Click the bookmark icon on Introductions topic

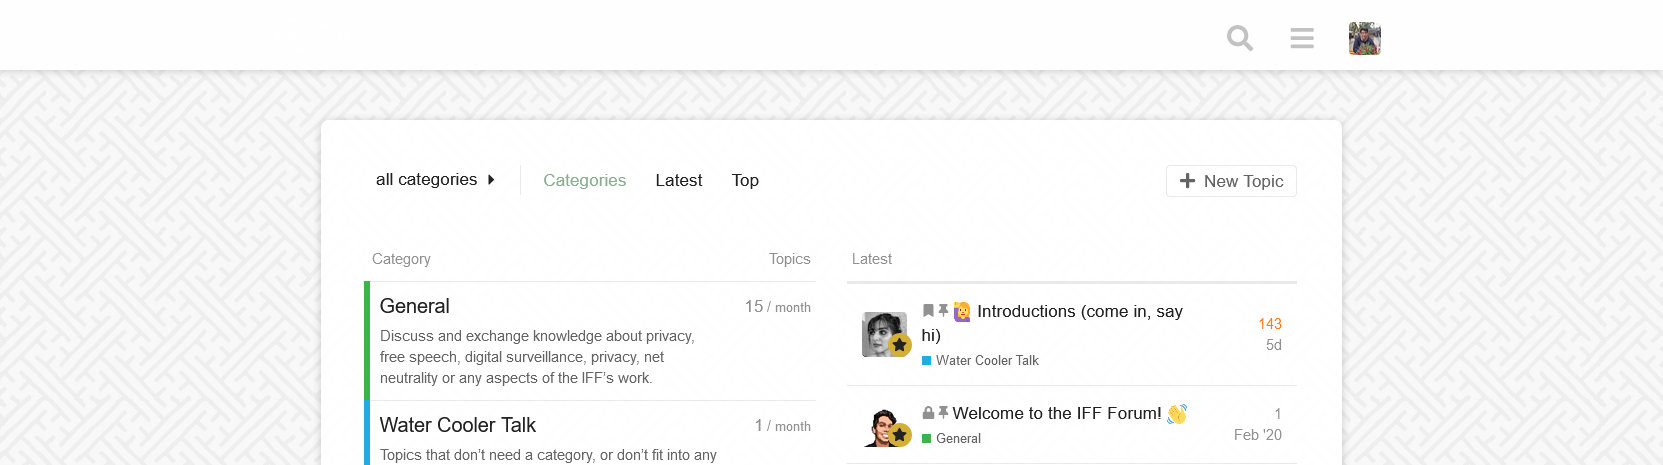928,311
